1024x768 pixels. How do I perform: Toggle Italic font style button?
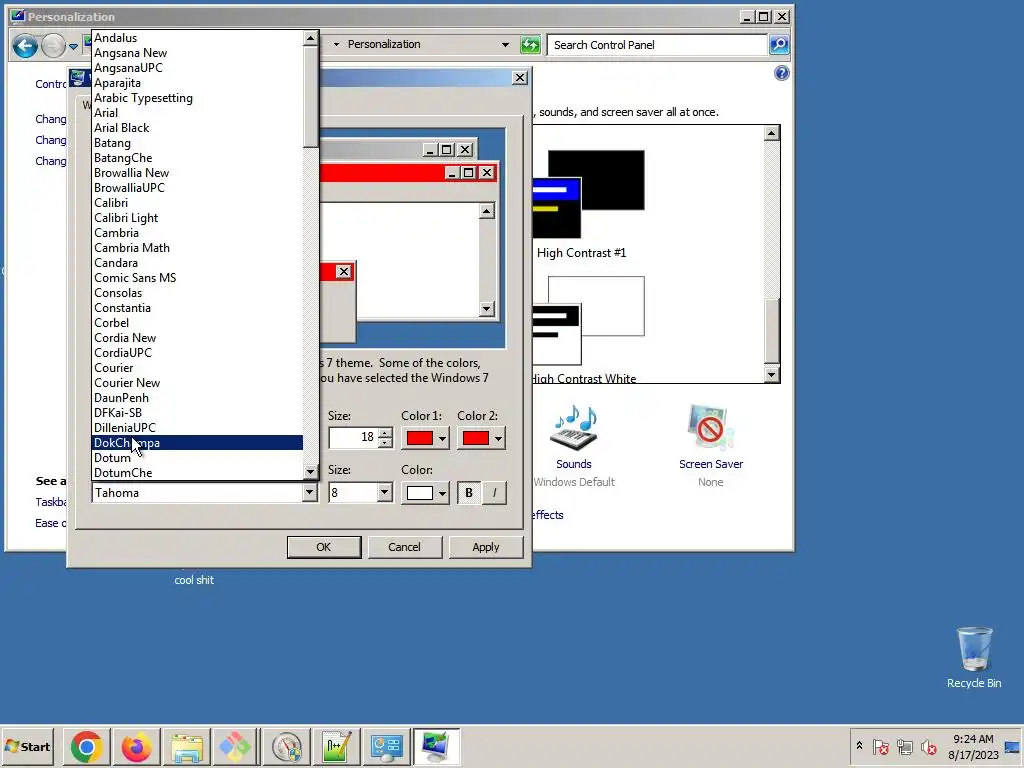point(494,493)
